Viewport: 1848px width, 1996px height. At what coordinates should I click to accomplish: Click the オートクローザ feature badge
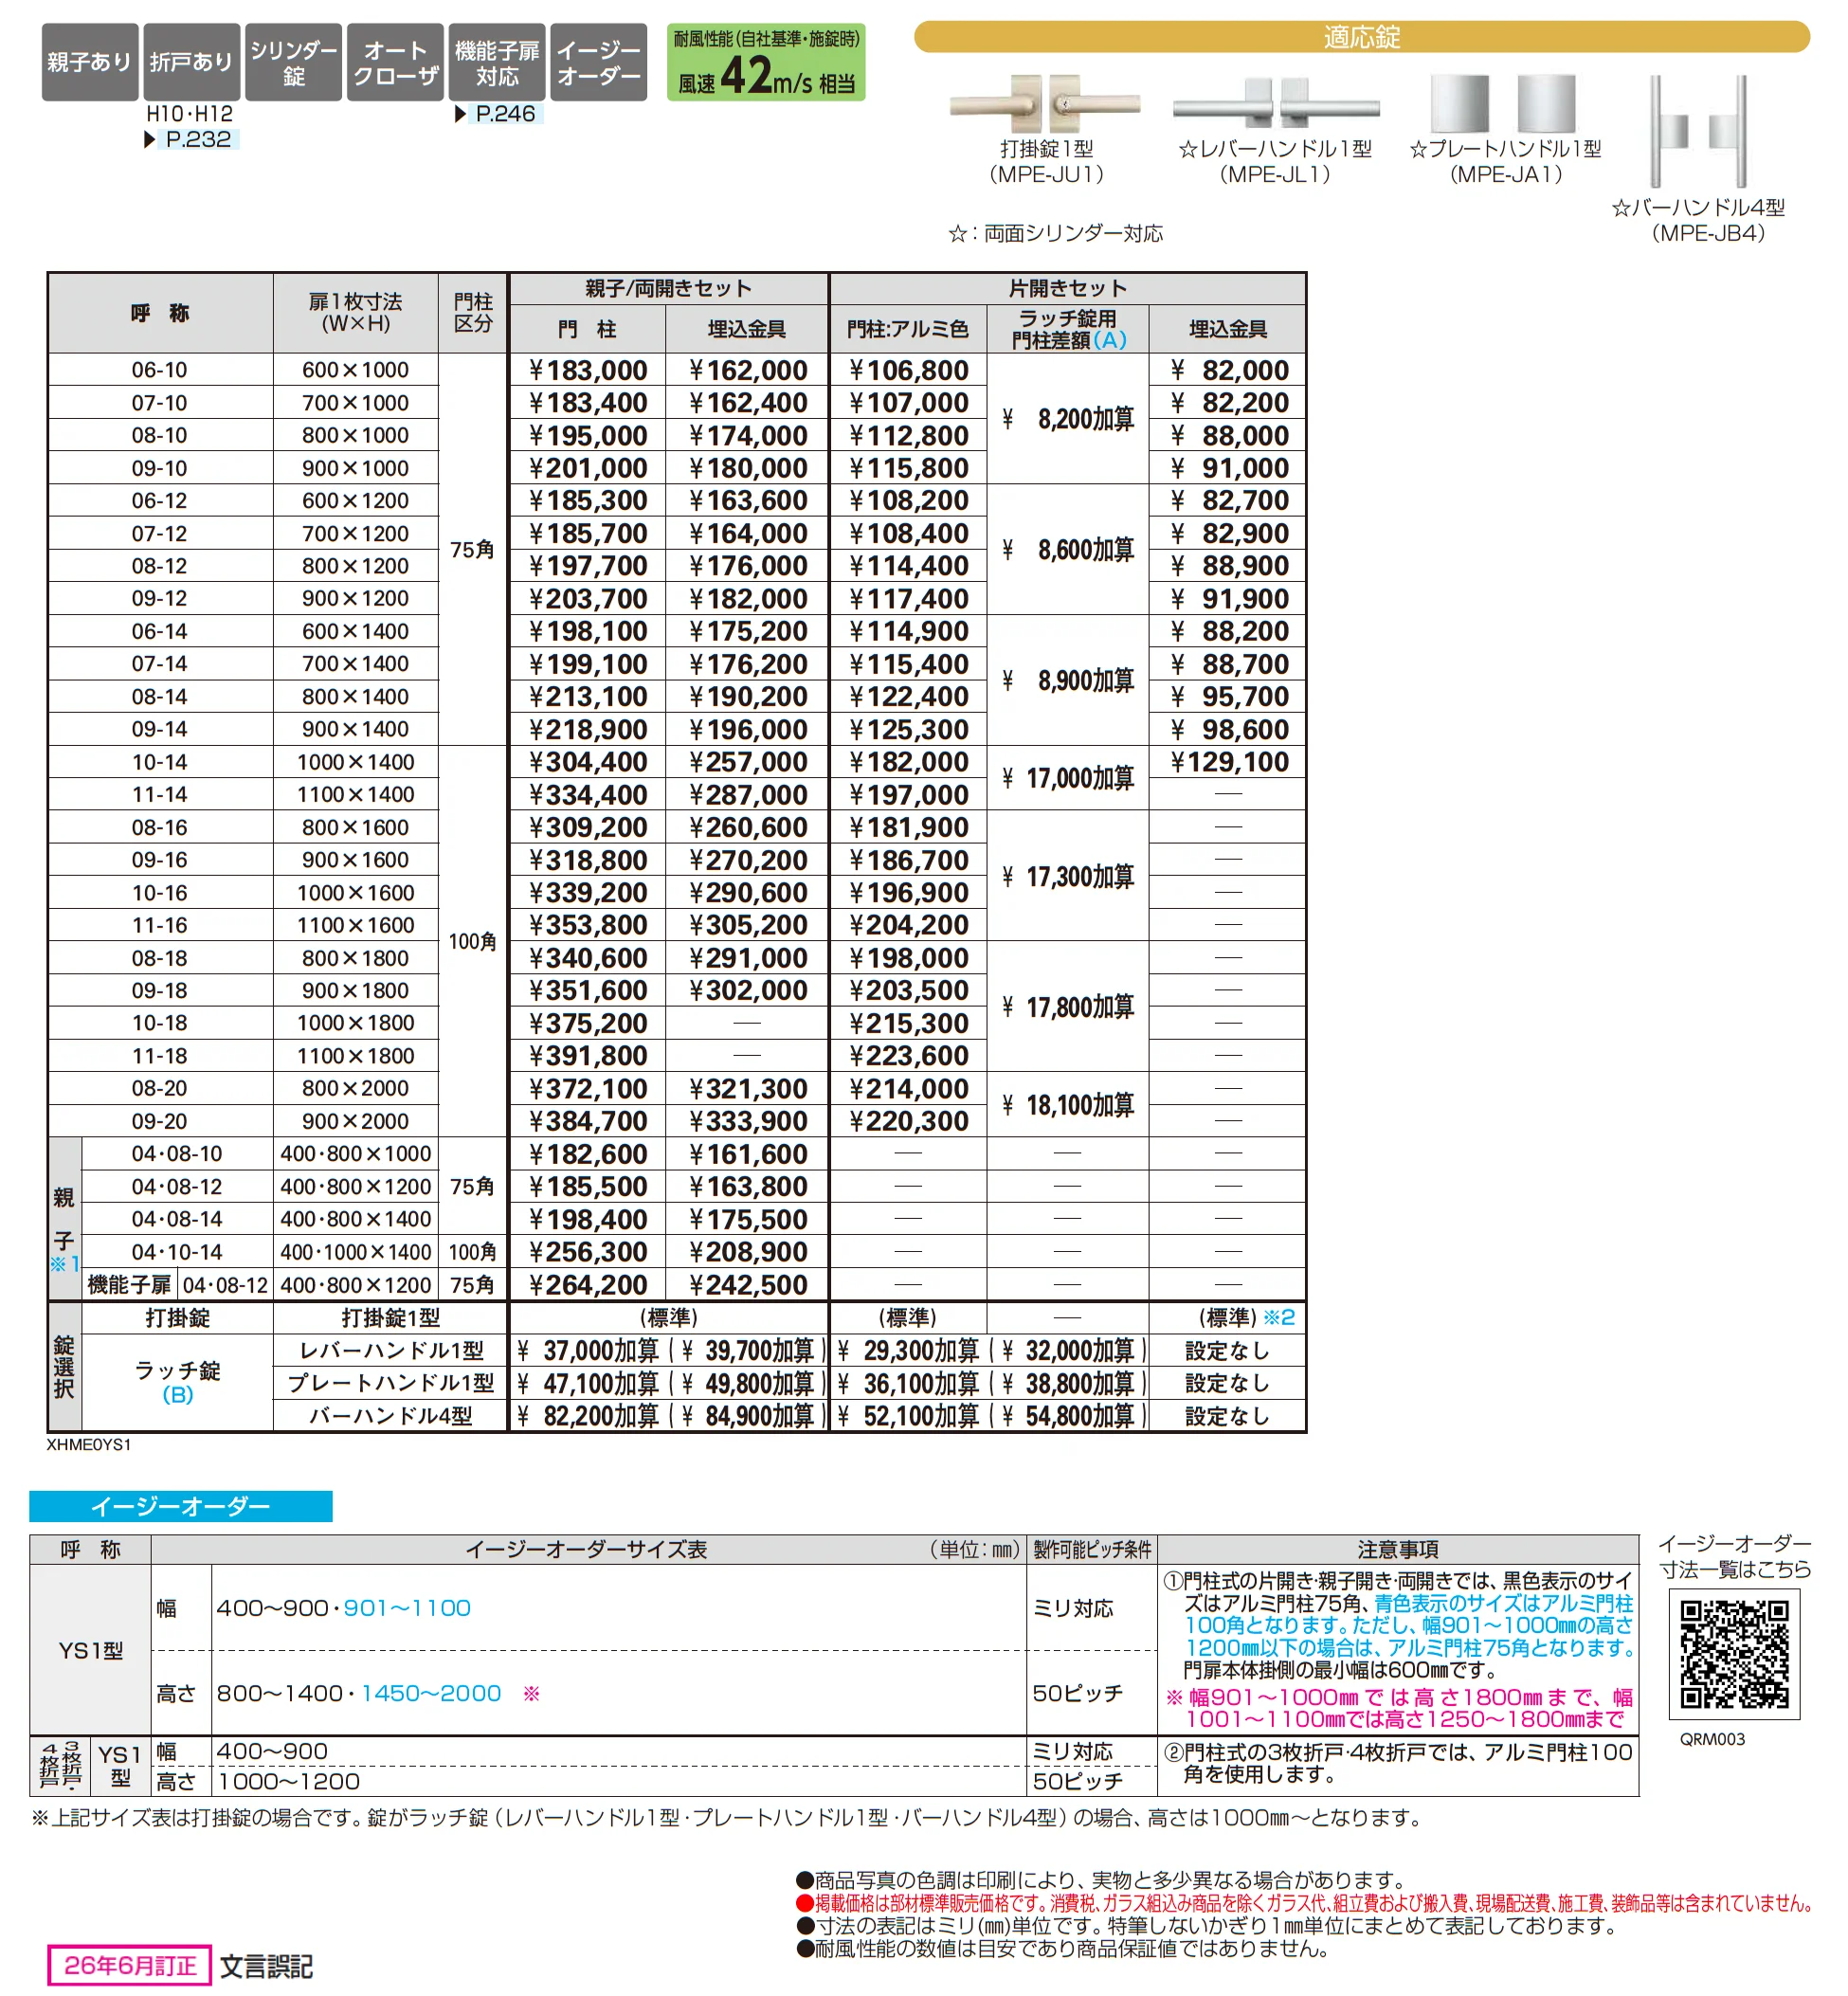pyautogui.click(x=396, y=62)
